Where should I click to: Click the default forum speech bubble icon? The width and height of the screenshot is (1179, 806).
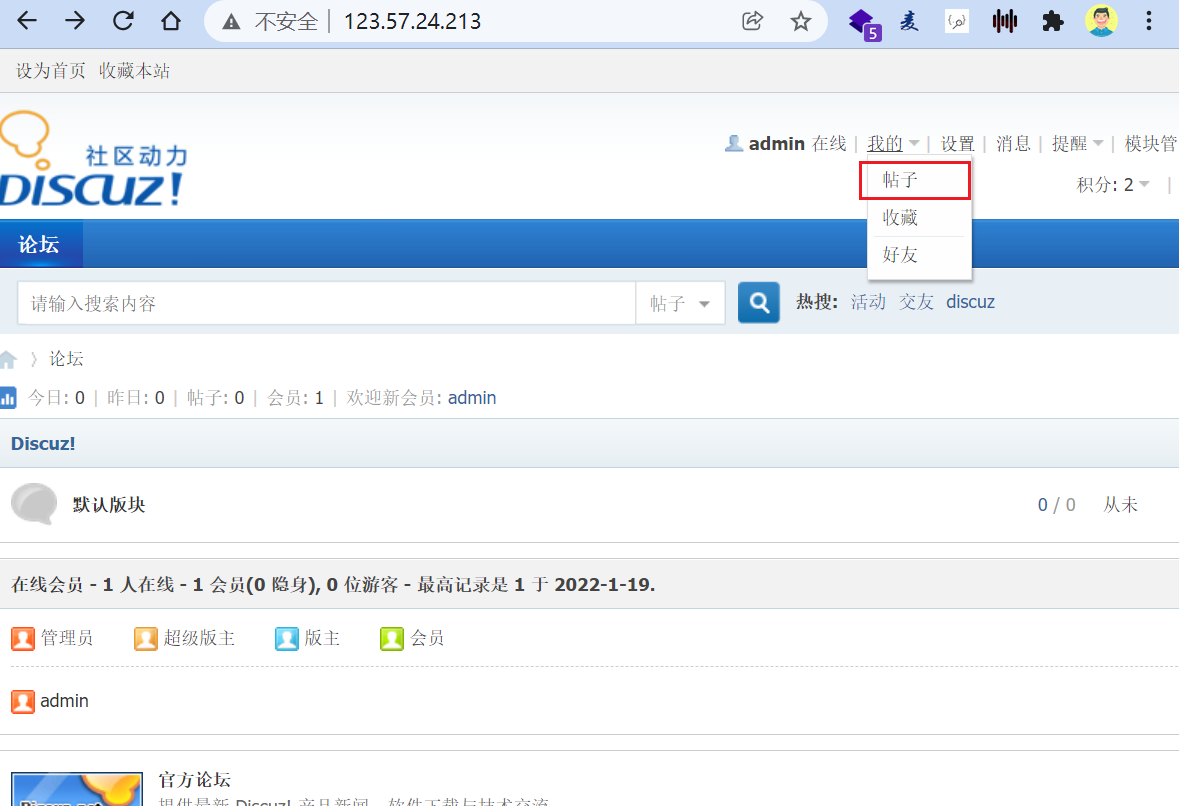point(33,505)
